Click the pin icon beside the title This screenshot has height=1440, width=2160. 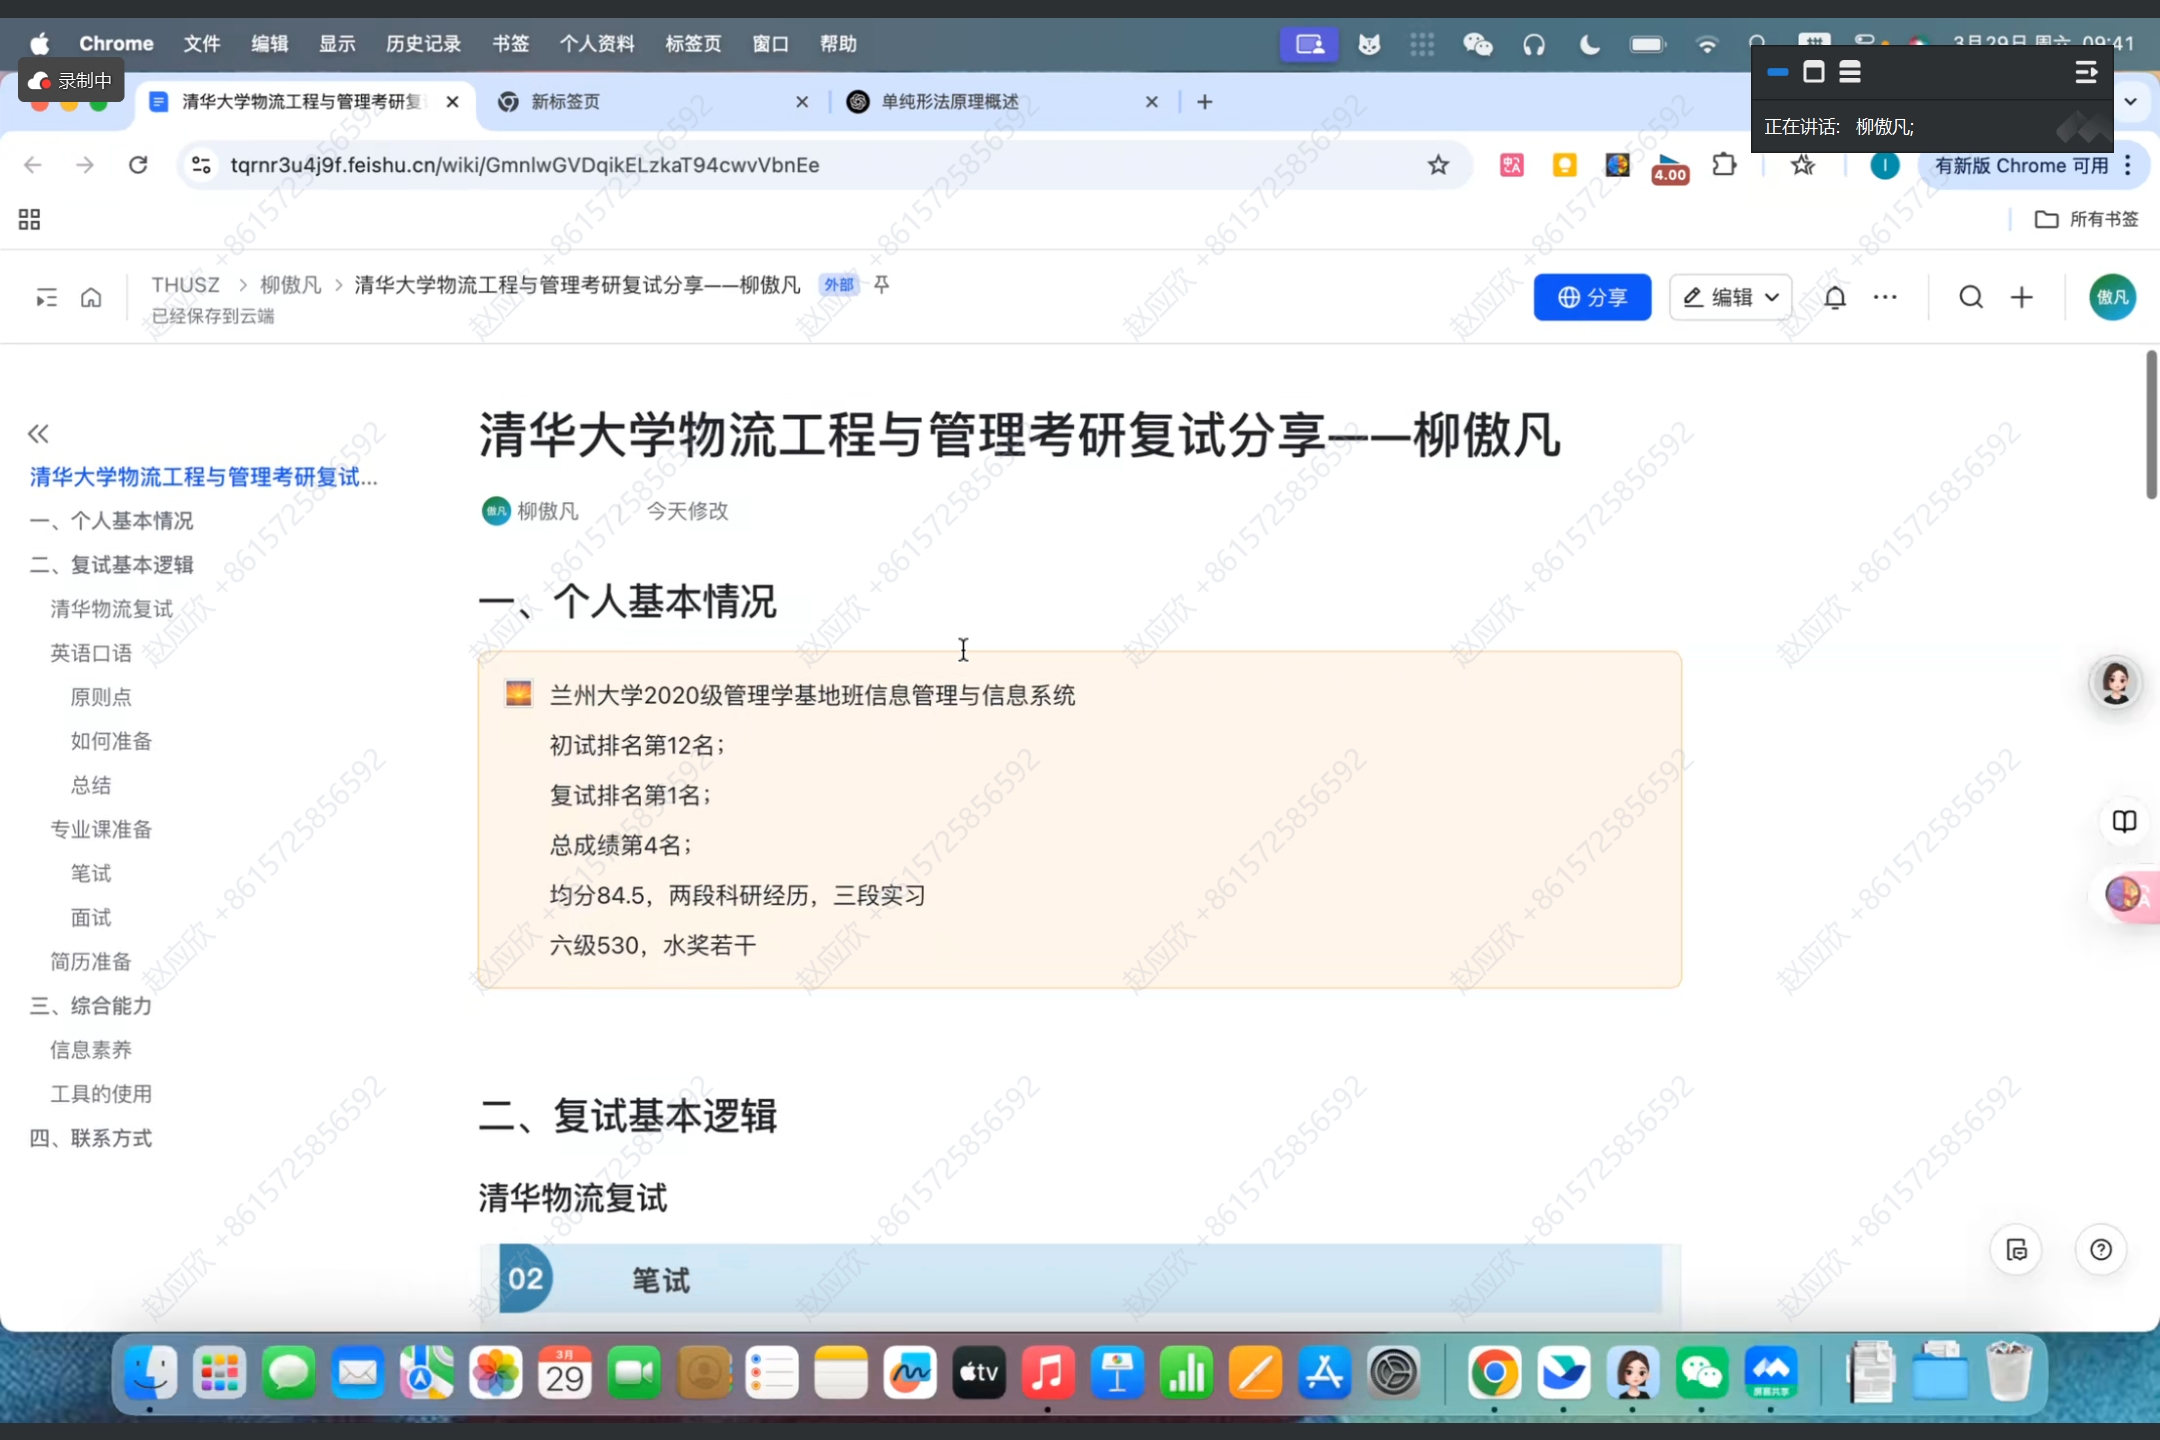pos(881,285)
